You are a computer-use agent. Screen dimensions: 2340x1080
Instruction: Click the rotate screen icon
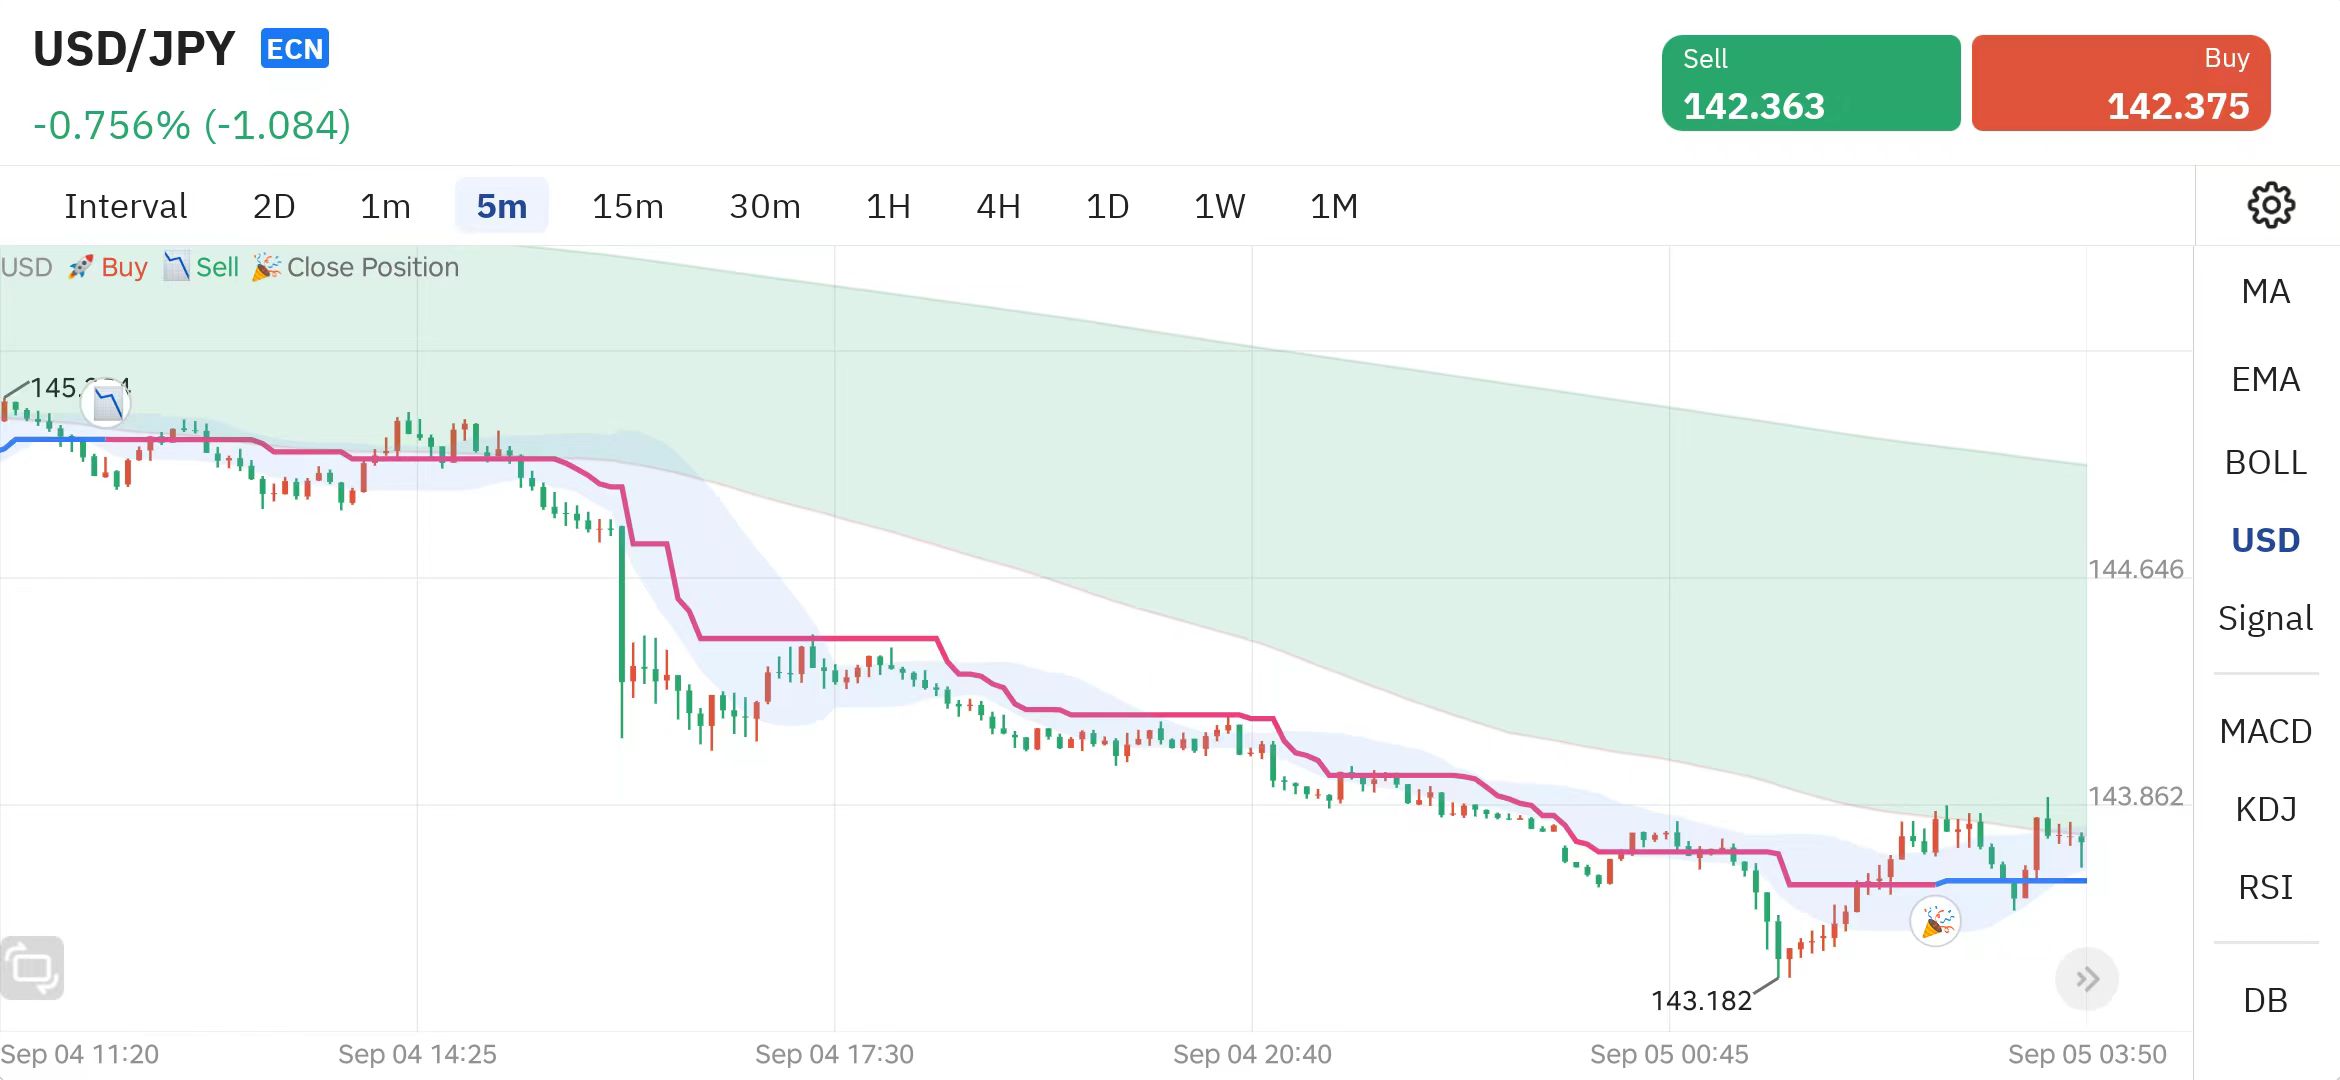coord(32,967)
